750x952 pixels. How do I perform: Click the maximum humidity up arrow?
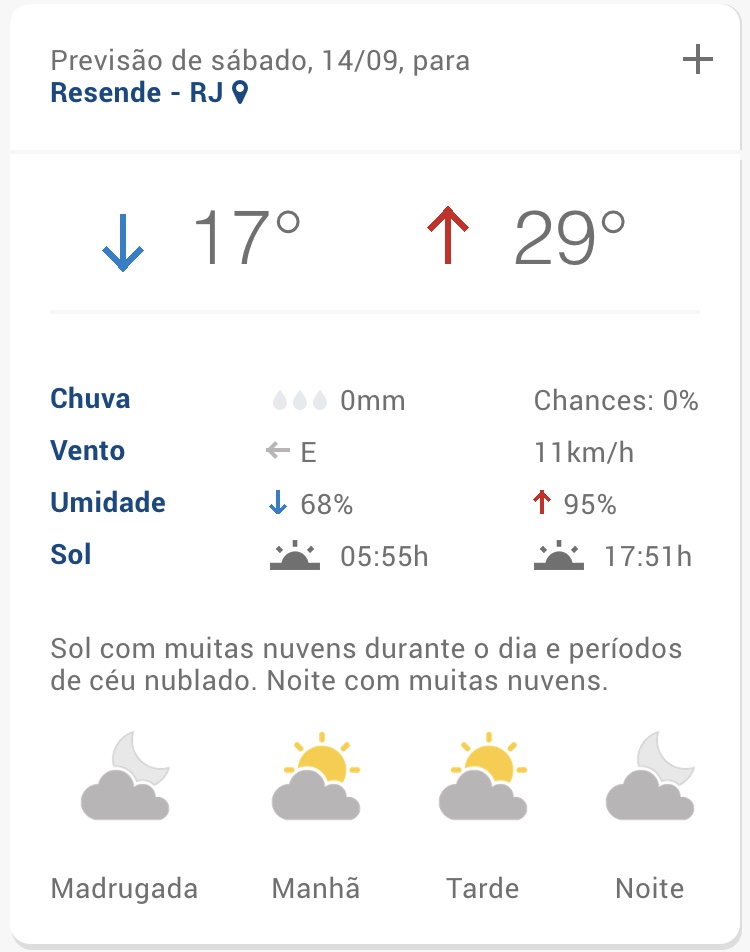coord(542,504)
